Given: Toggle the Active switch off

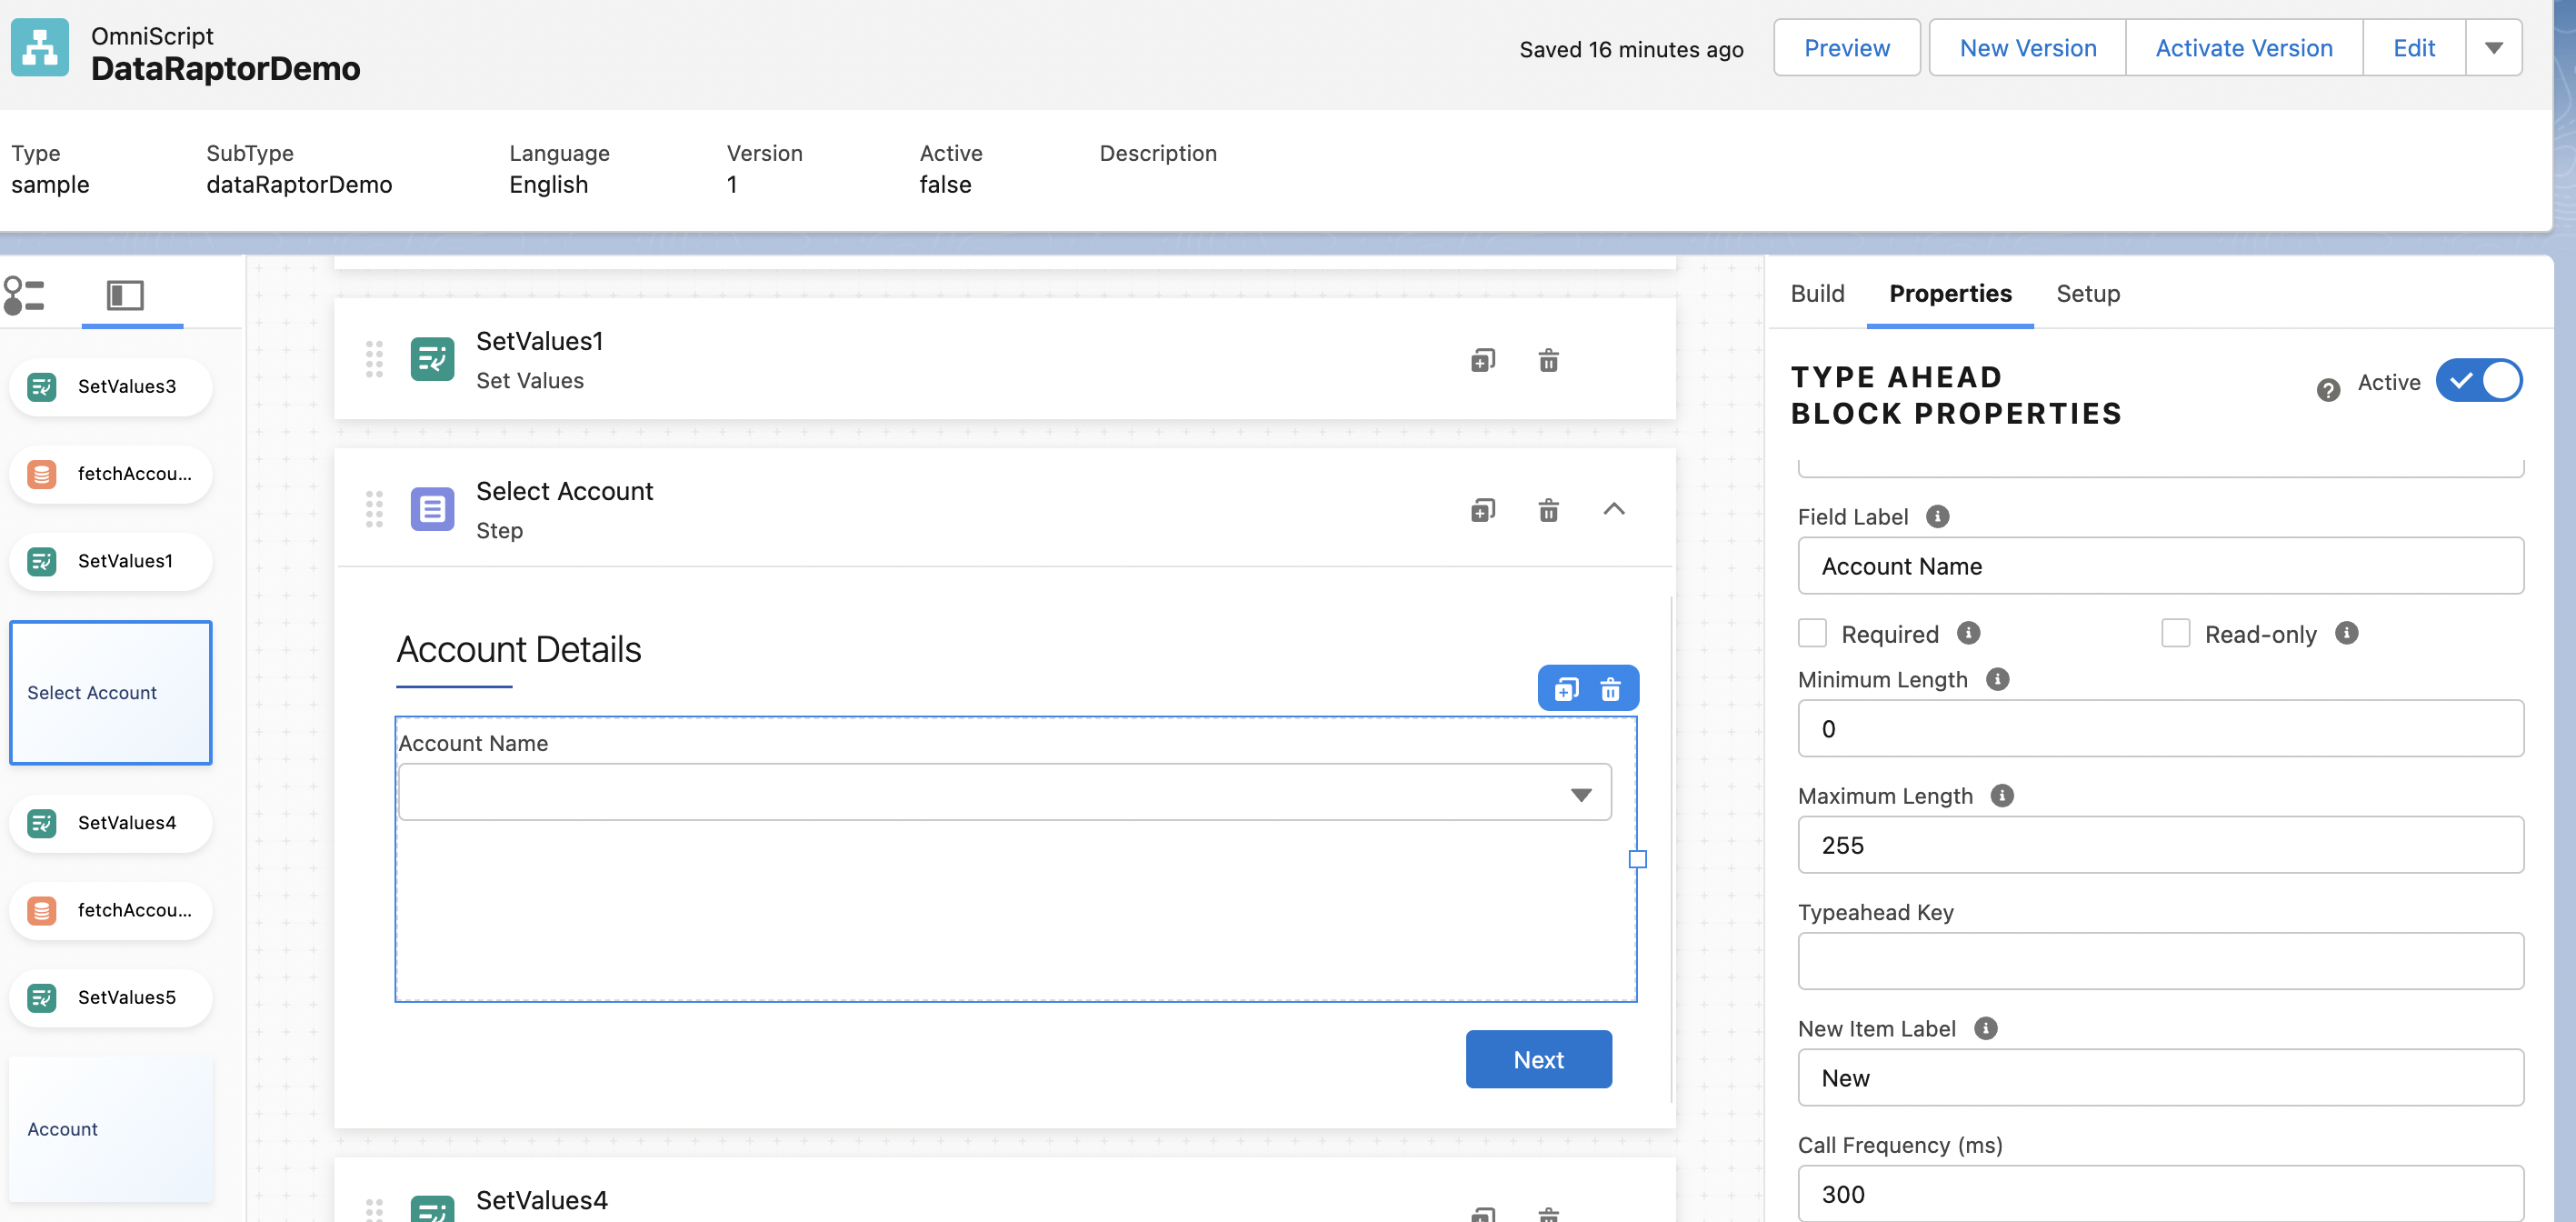Looking at the screenshot, I should pos(2478,381).
